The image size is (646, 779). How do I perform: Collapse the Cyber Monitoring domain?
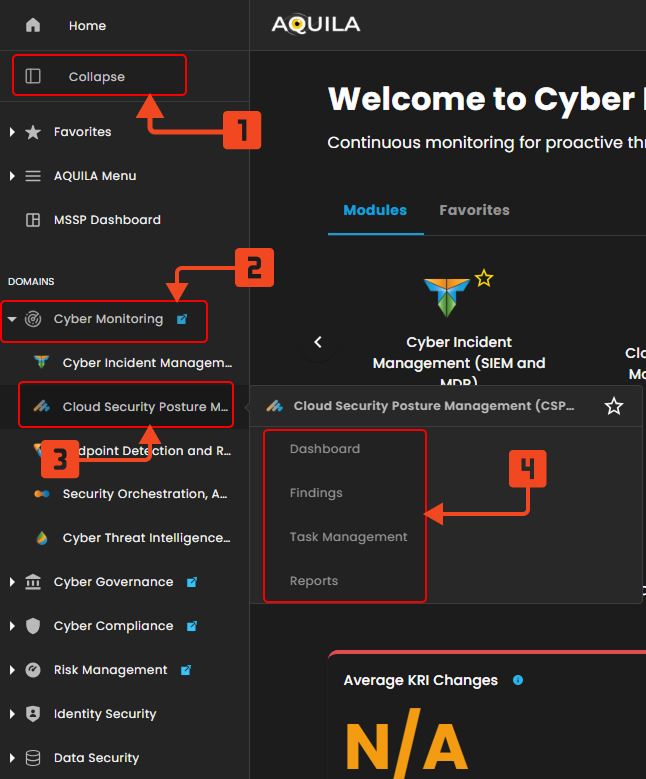(x=12, y=320)
